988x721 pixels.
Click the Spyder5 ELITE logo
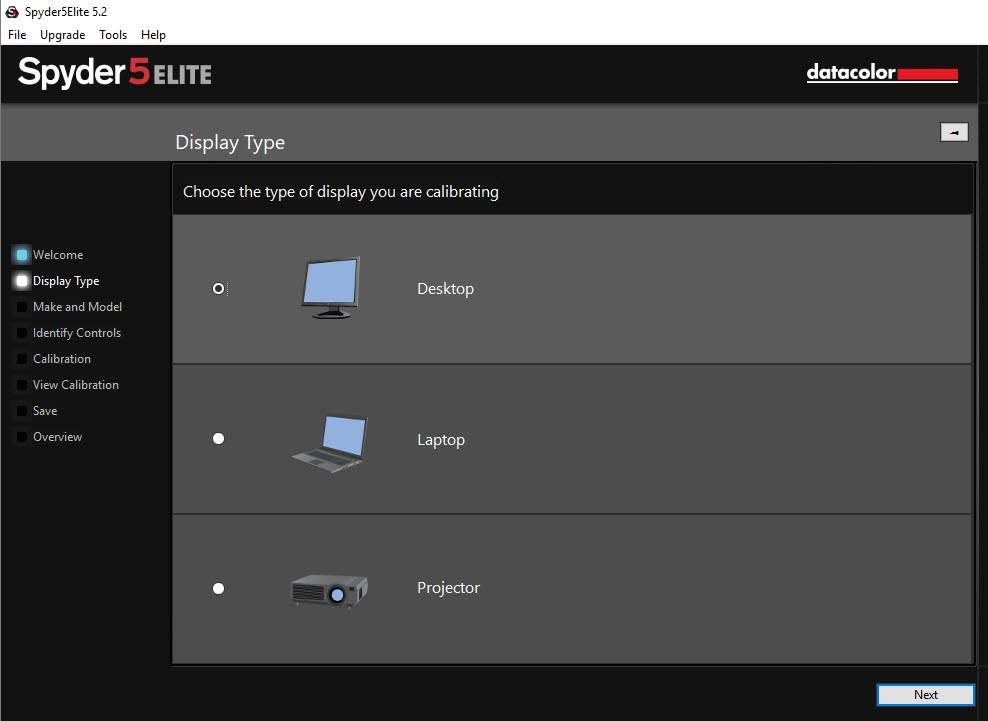tap(115, 72)
